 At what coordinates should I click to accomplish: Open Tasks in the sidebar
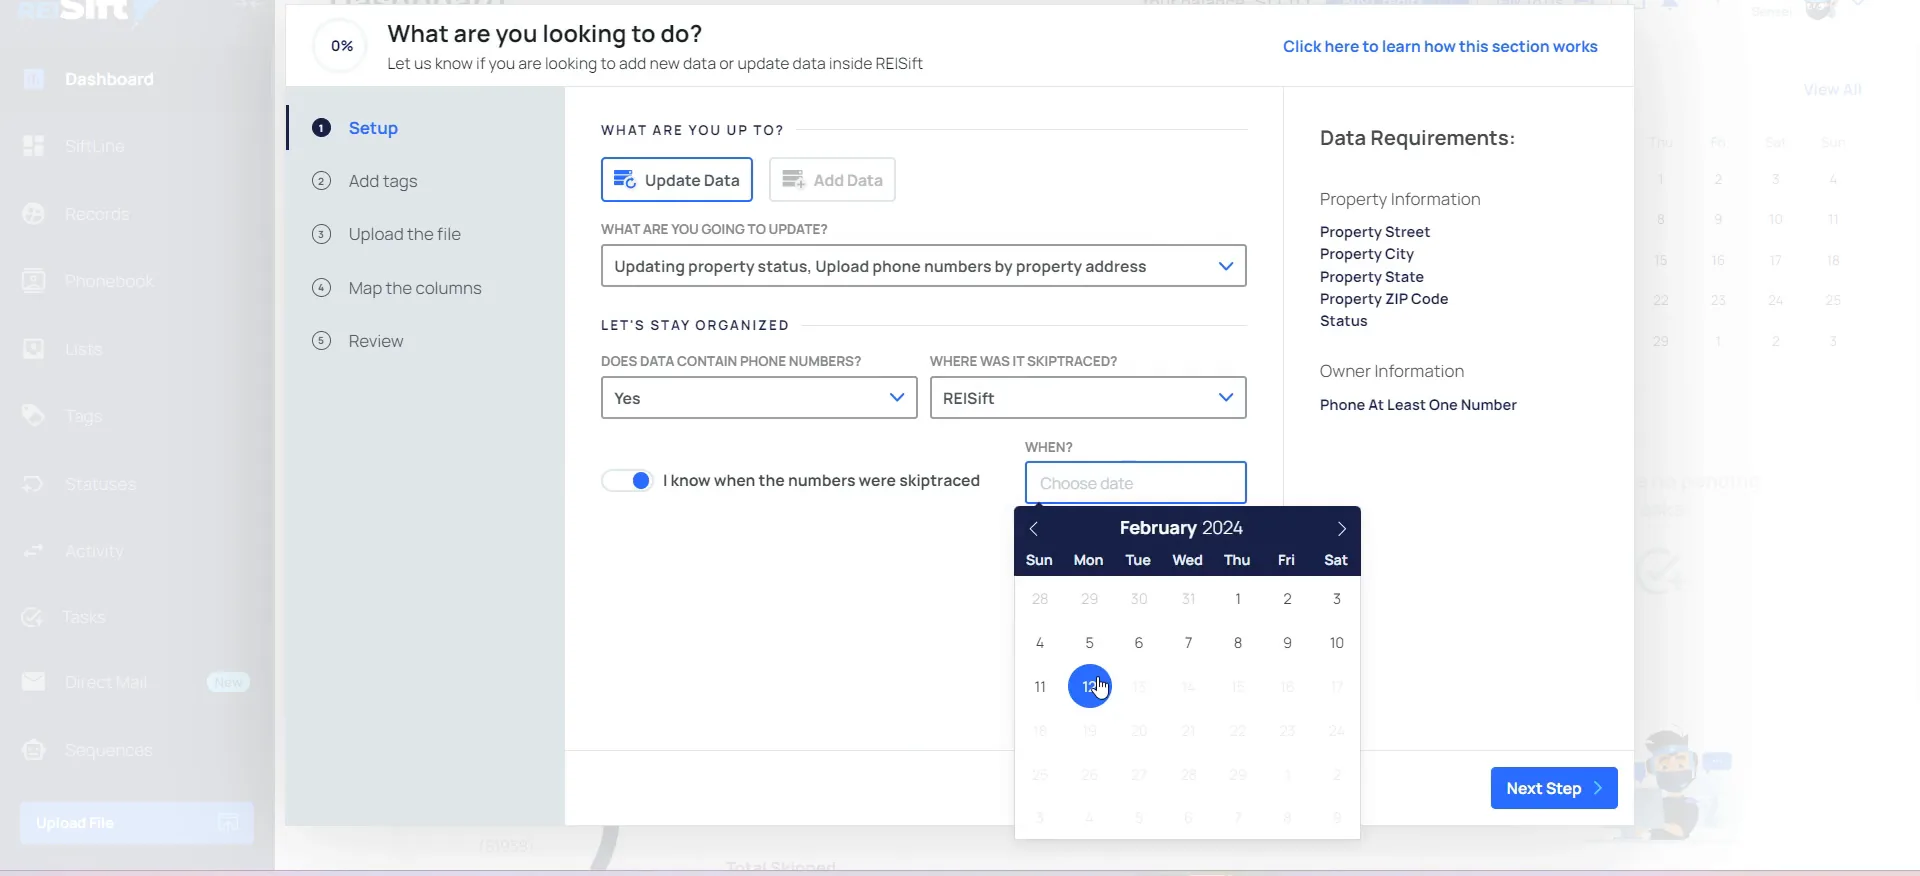tap(83, 617)
